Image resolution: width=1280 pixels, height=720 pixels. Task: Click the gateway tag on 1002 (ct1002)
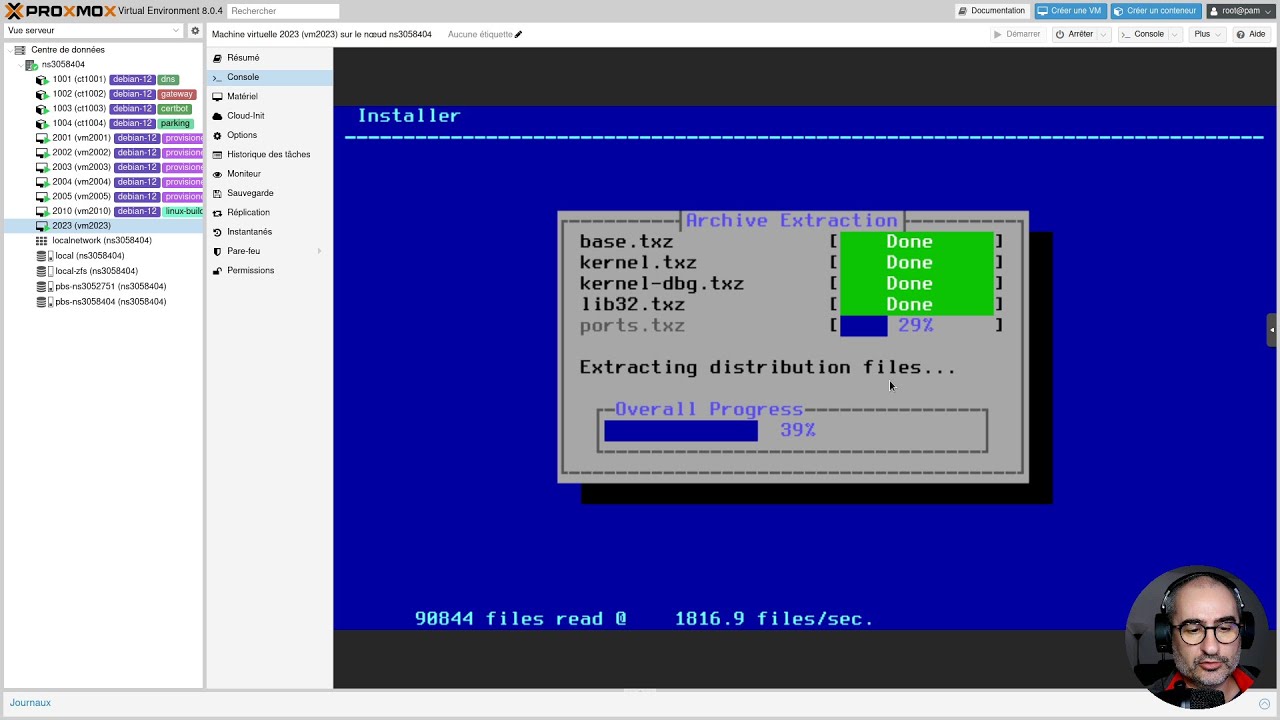[176, 94]
